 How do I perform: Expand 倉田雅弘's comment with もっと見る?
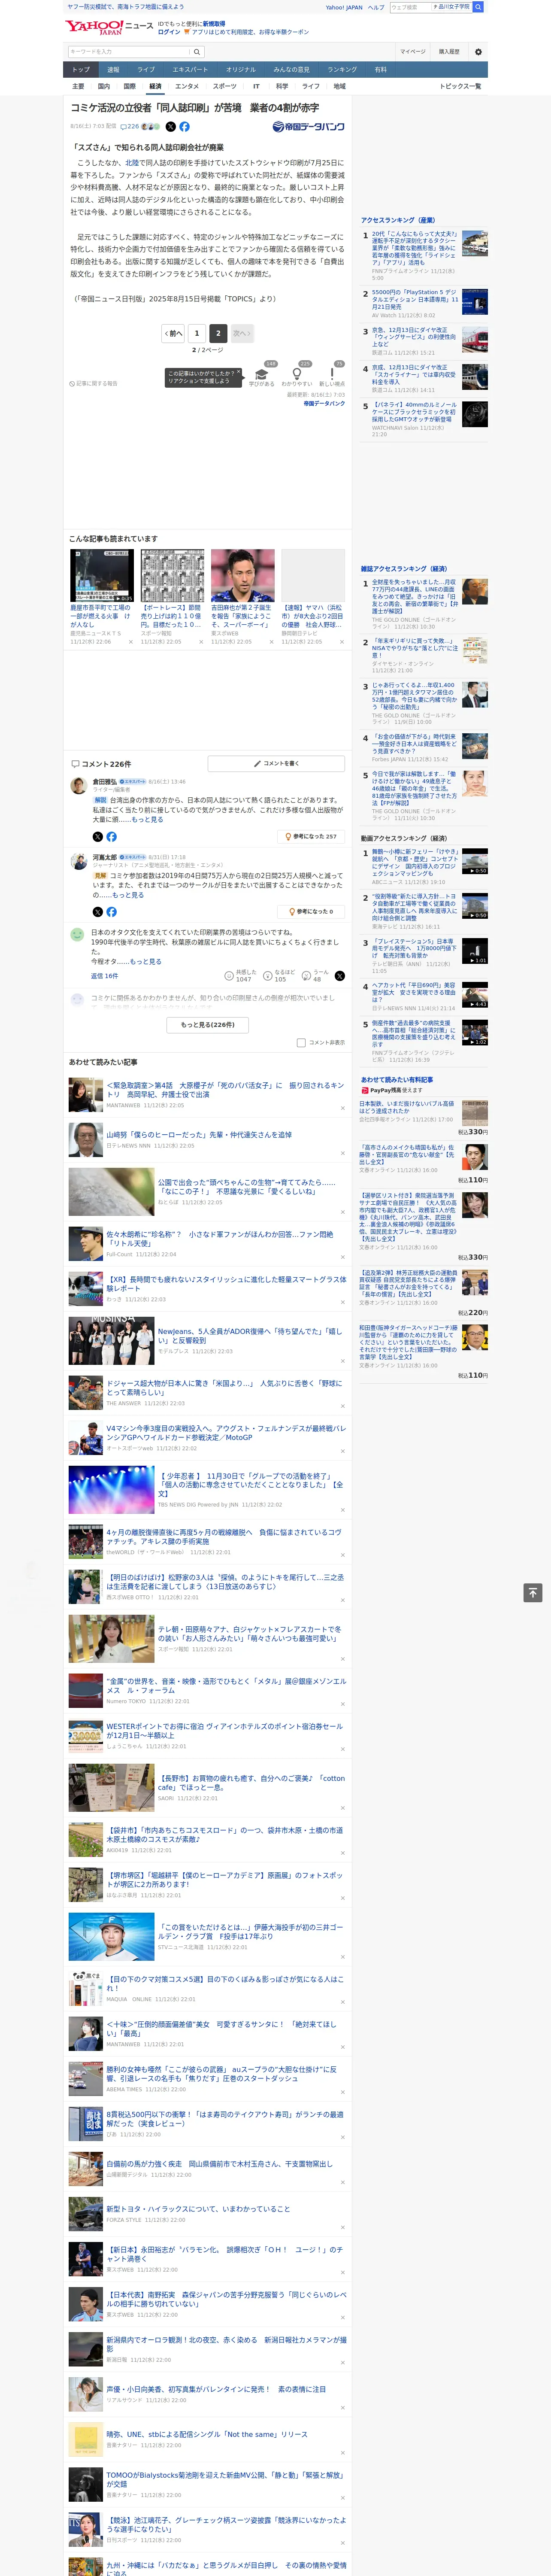[147, 819]
